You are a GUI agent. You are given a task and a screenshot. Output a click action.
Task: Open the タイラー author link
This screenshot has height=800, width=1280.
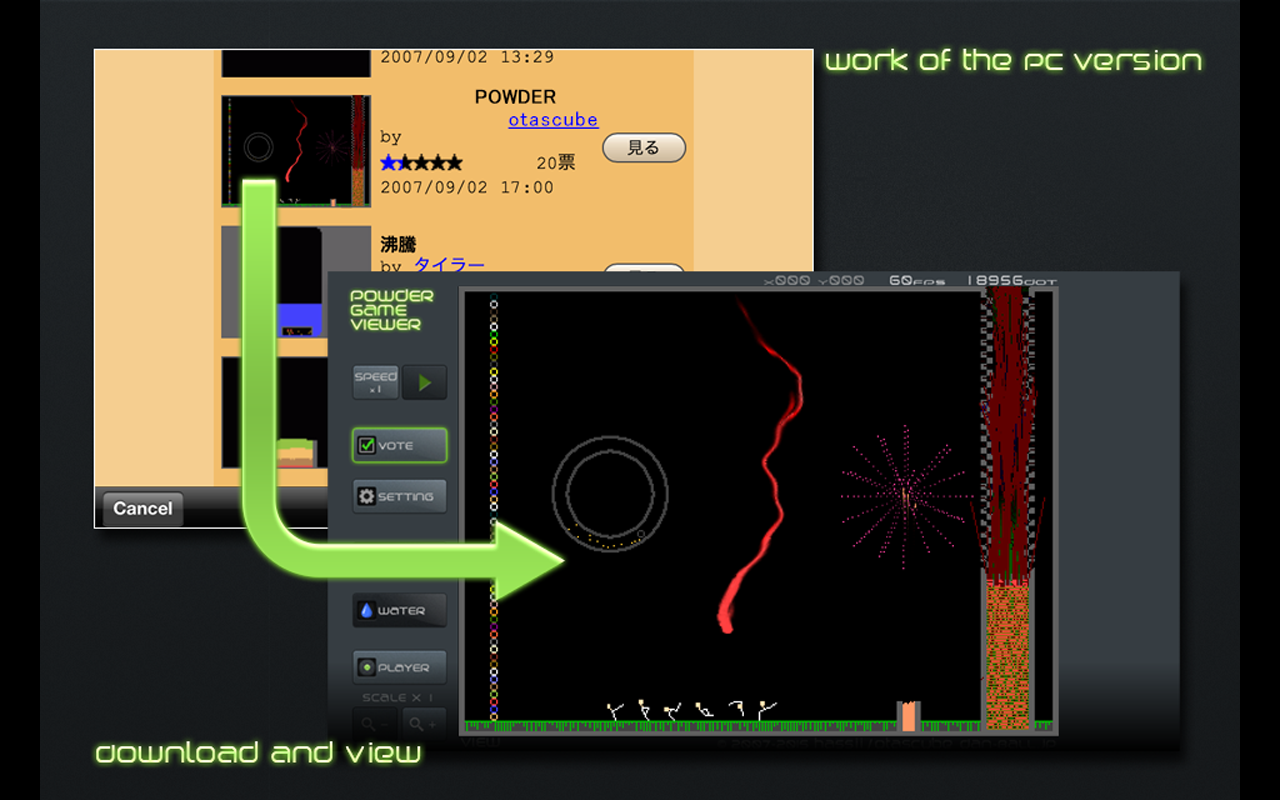click(449, 265)
